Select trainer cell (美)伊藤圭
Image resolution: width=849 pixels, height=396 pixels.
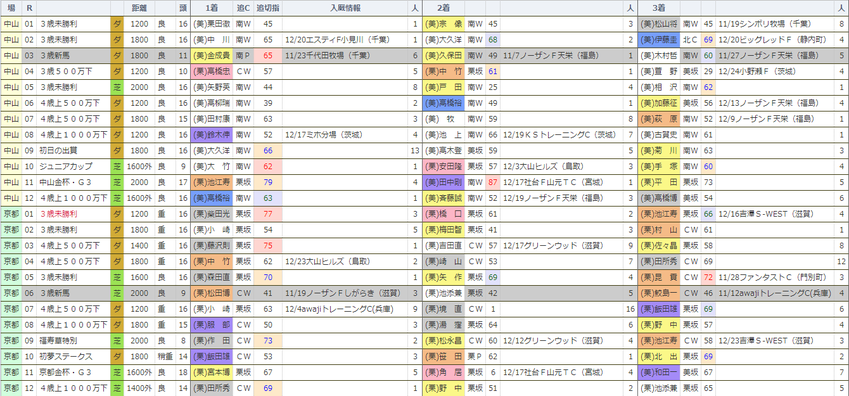(658, 40)
